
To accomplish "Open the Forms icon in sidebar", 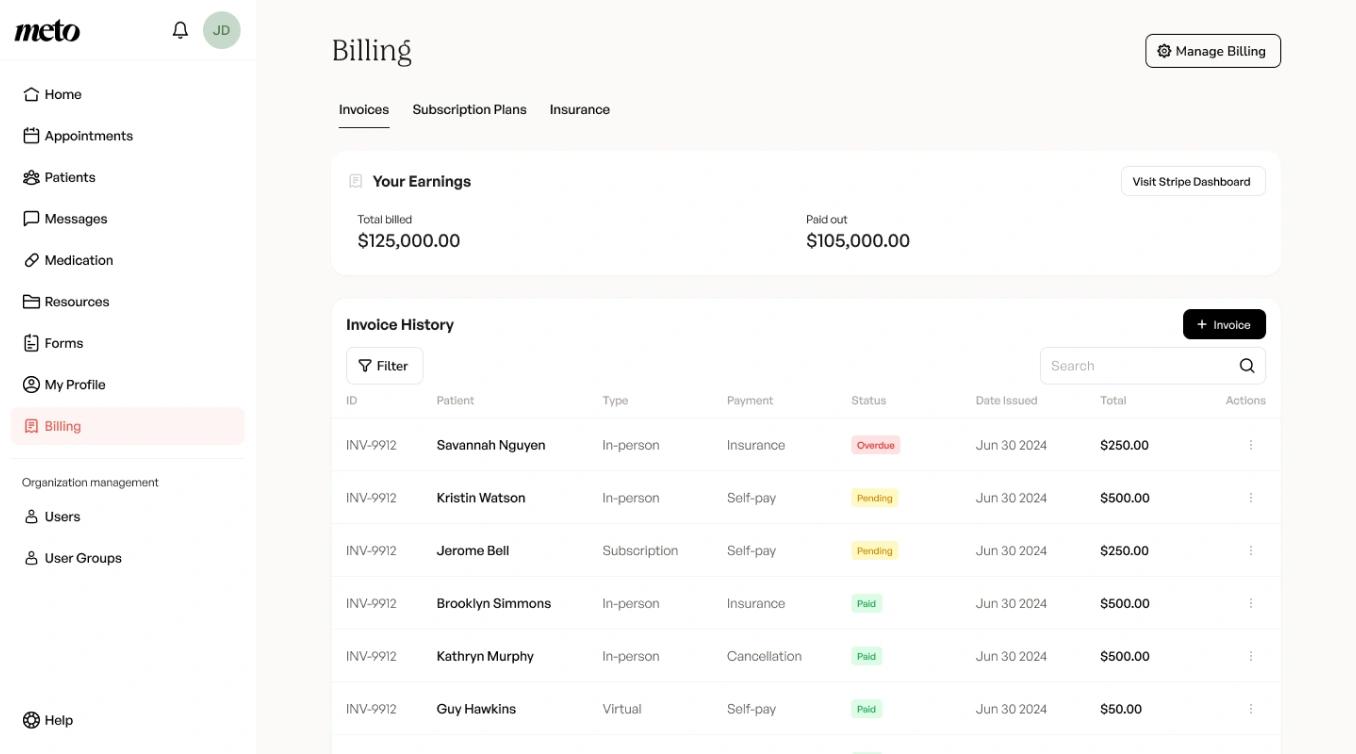I will click(x=31, y=342).
